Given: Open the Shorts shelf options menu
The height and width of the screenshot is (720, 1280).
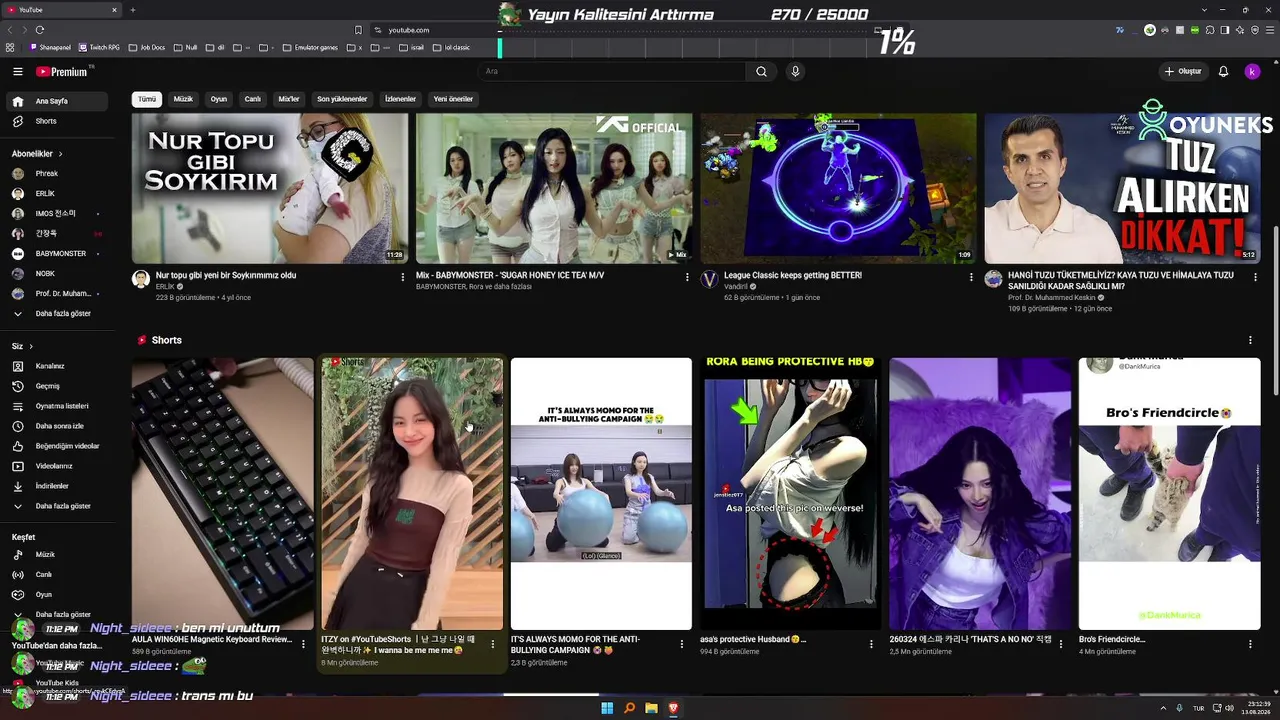Looking at the screenshot, I should [x=1250, y=340].
